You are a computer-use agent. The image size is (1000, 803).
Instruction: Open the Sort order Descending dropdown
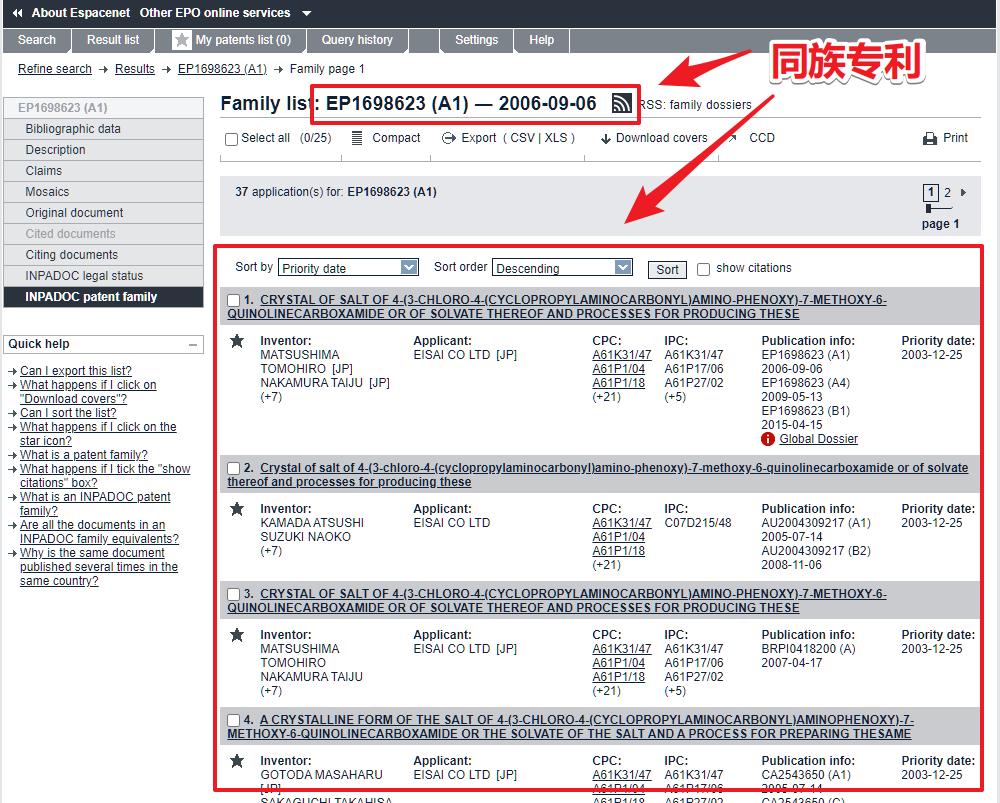(562, 268)
